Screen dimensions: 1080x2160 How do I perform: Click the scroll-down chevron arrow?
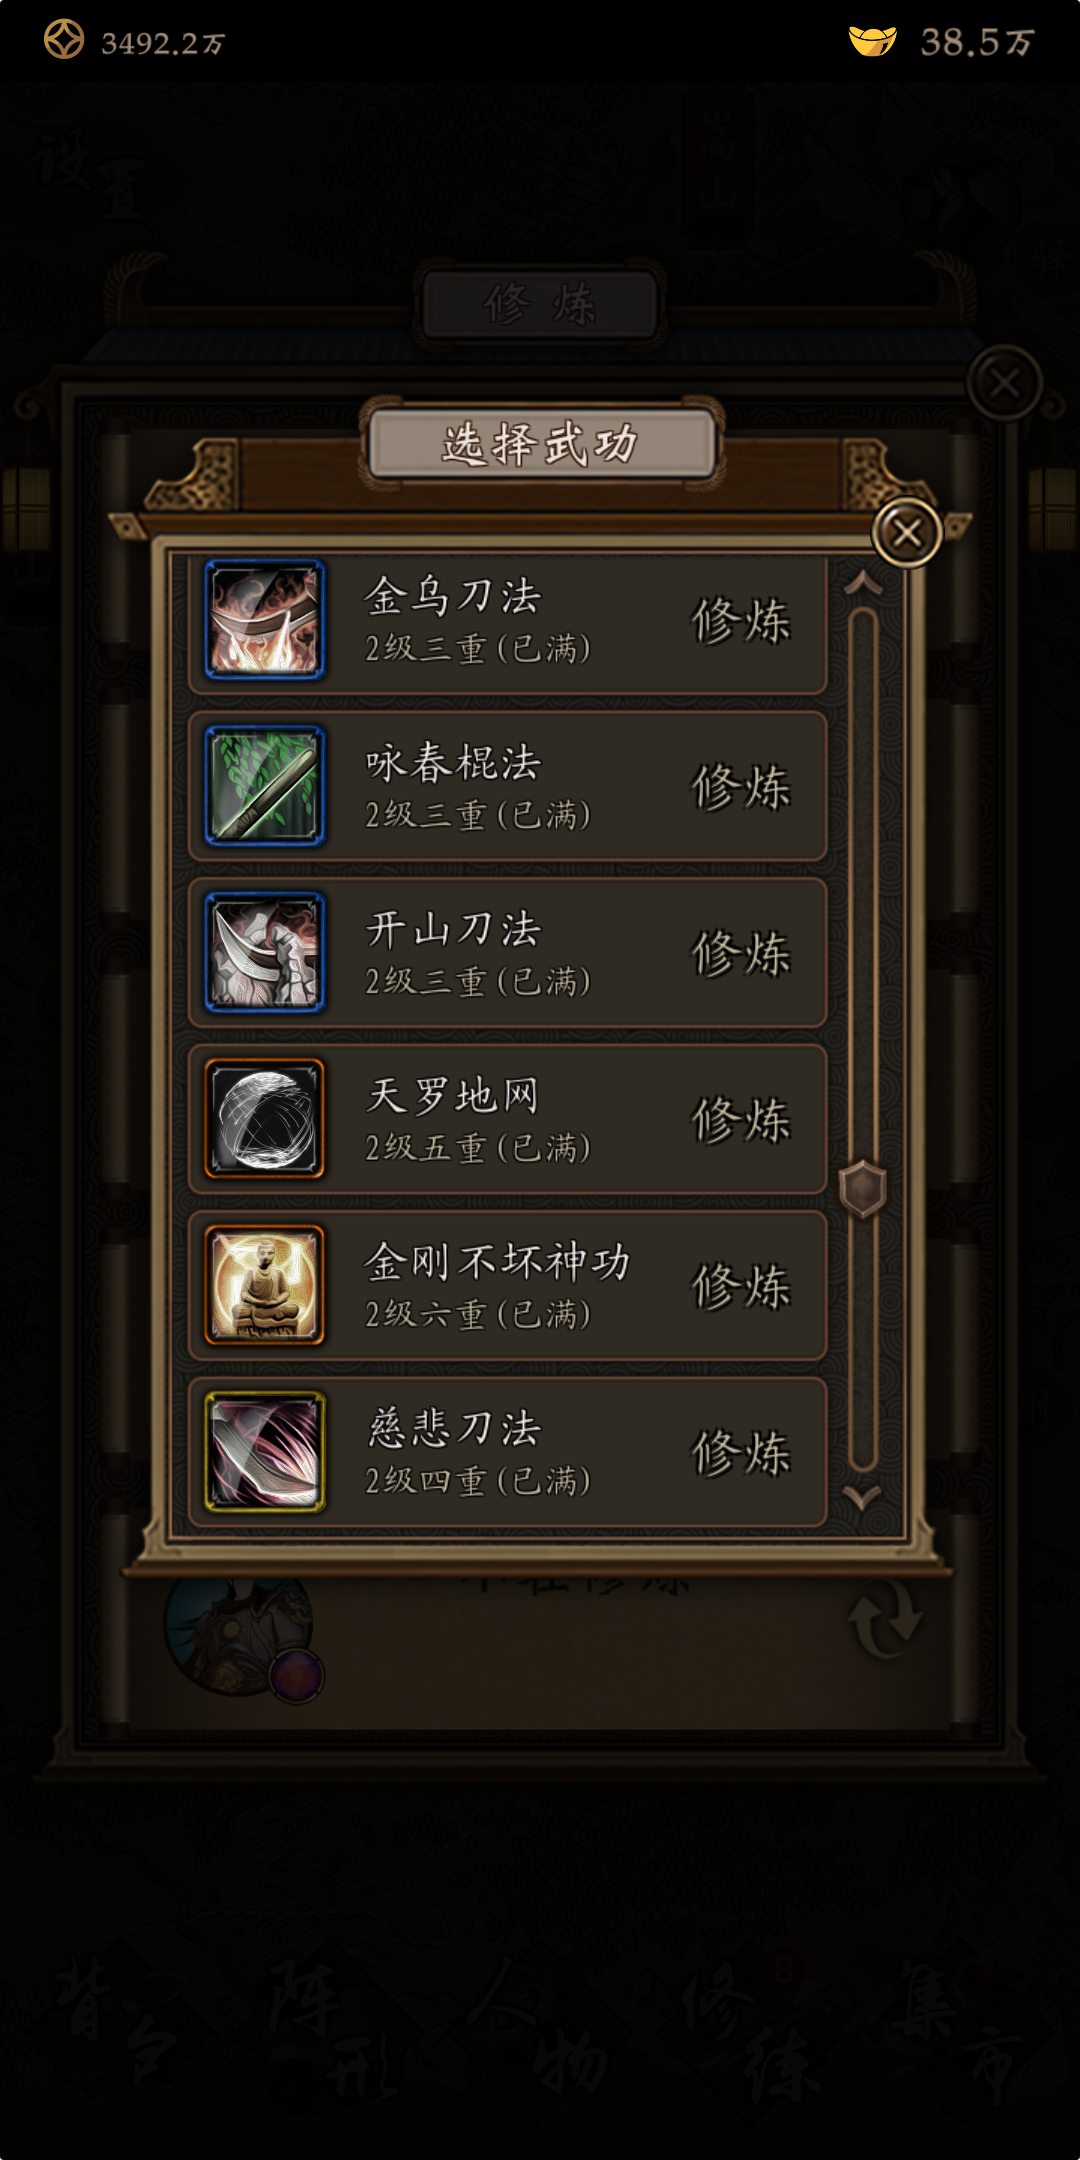862,1497
